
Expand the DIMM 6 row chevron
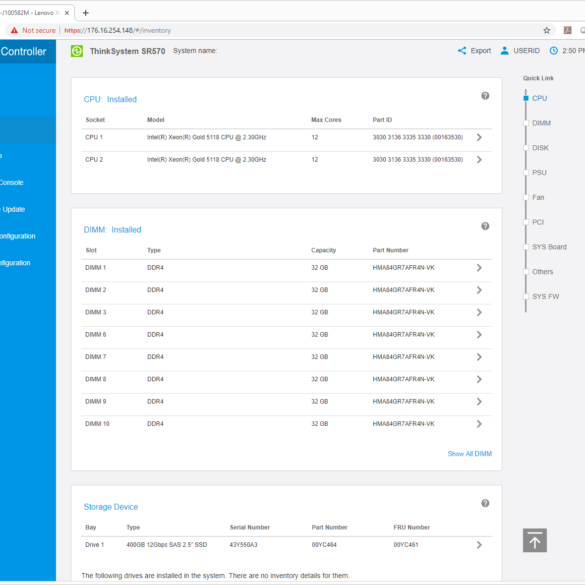point(479,335)
